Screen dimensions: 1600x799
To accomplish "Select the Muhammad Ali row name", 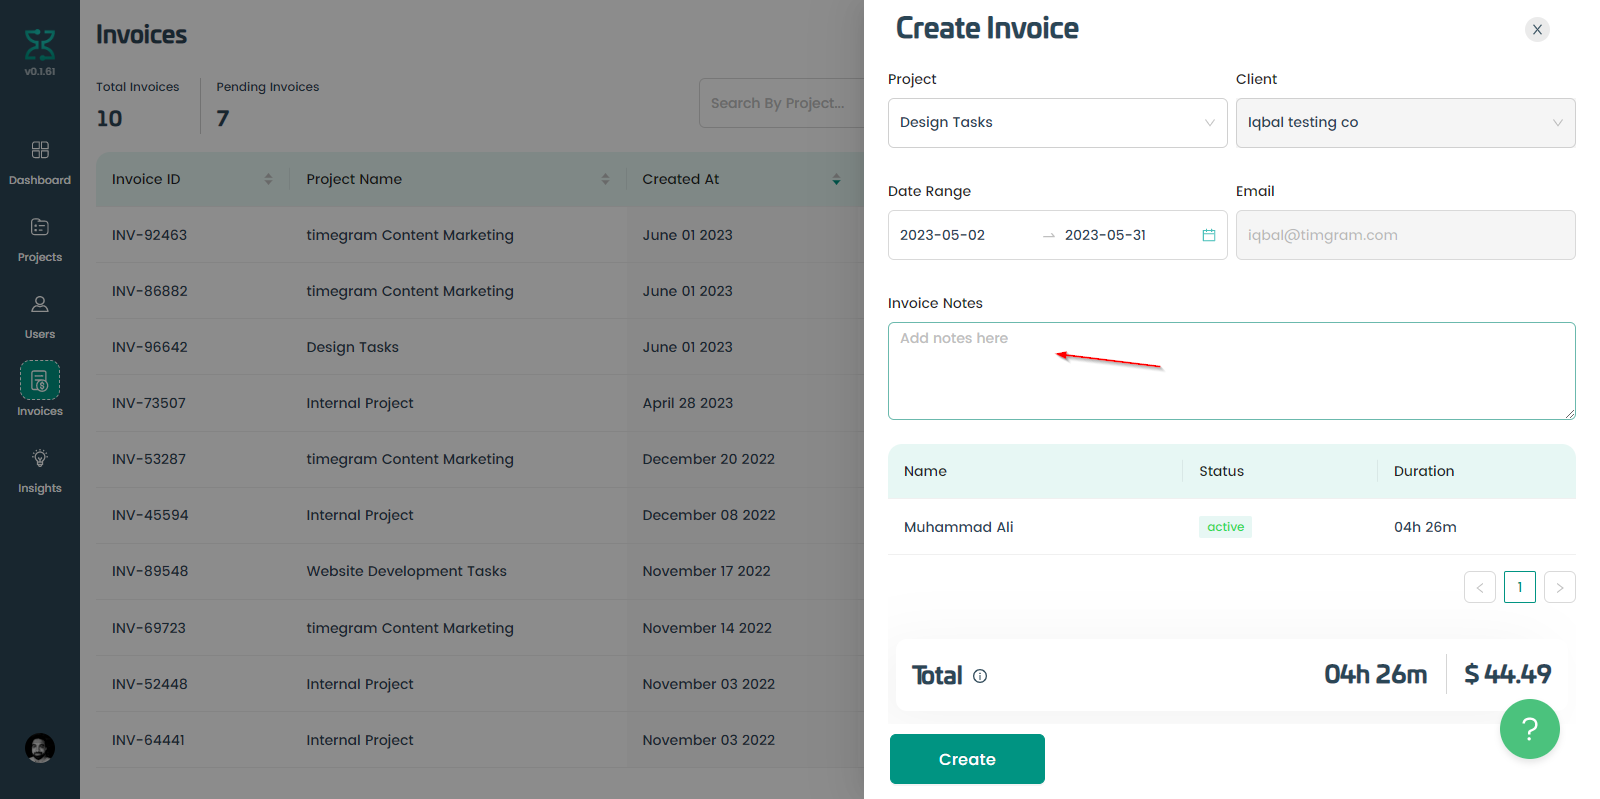I will pyautogui.click(x=958, y=527).
